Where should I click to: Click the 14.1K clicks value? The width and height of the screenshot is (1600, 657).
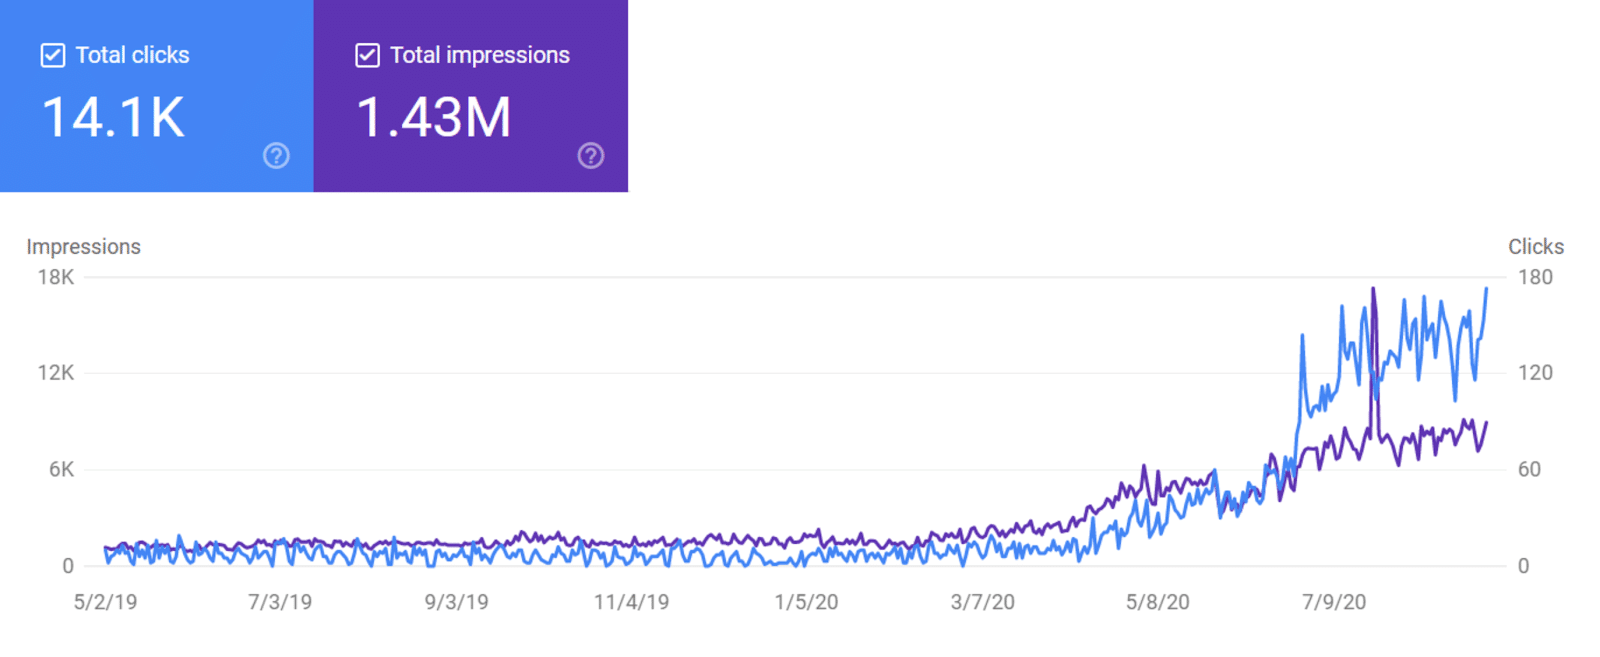click(x=113, y=117)
